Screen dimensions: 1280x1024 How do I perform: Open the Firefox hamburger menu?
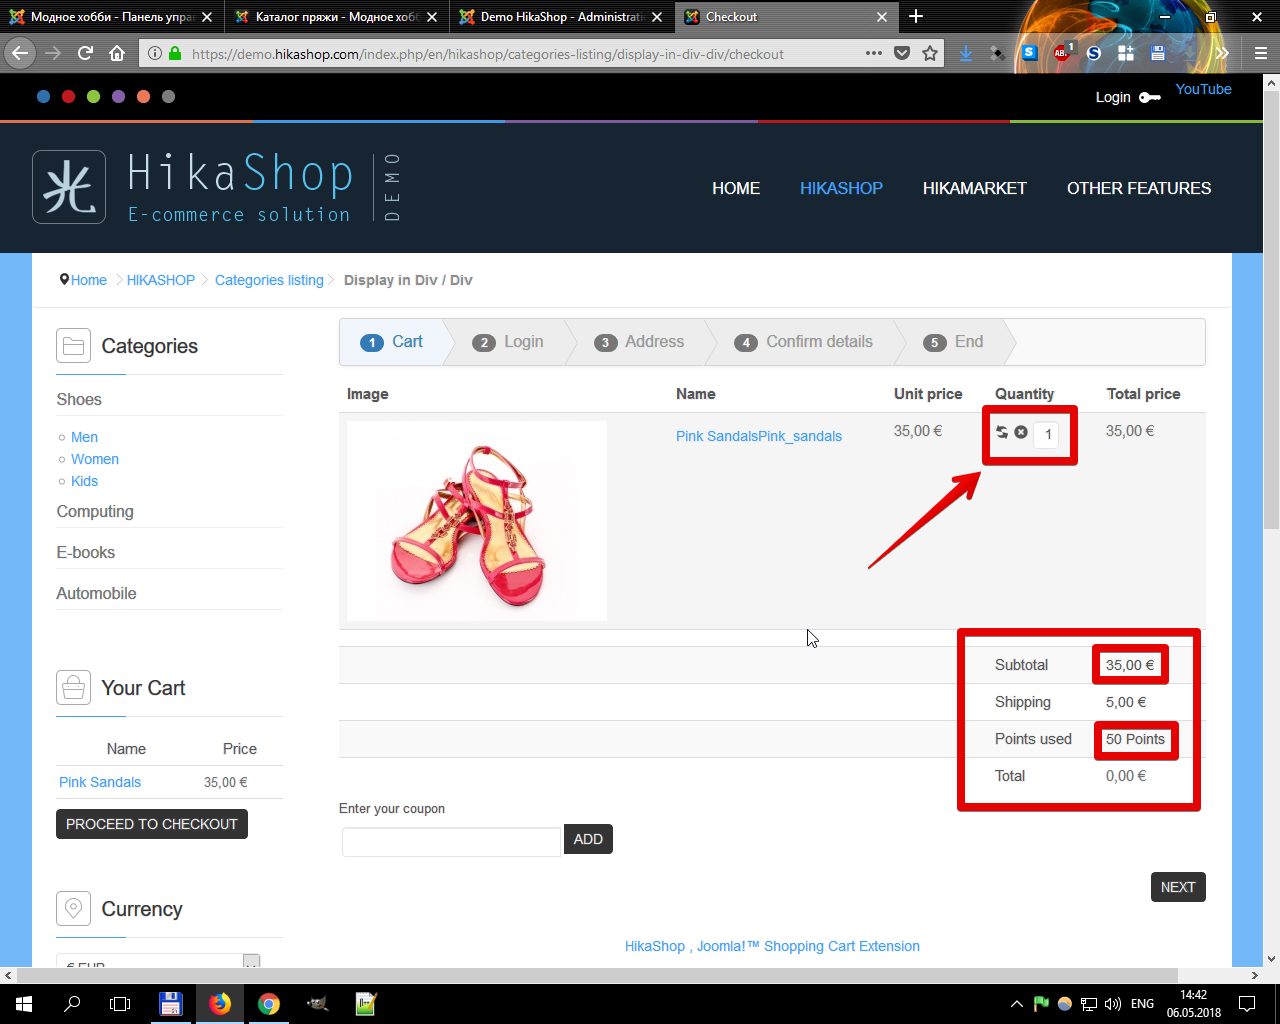pyautogui.click(x=1260, y=54)
